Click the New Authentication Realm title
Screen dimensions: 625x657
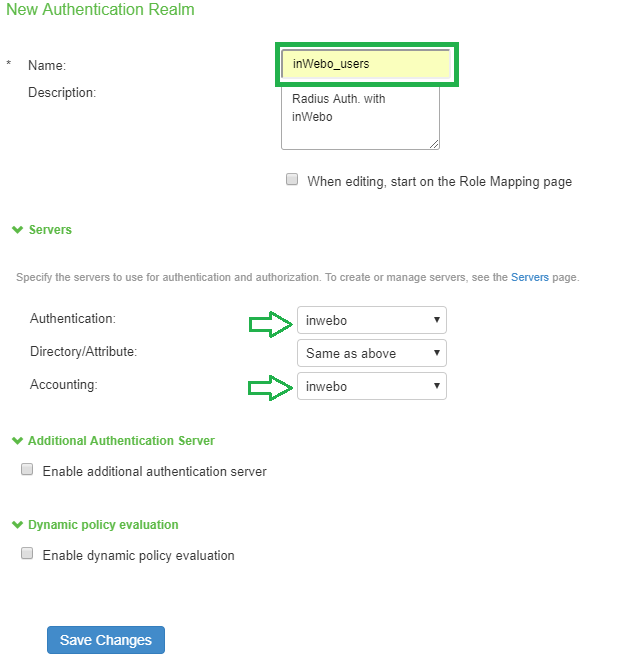click(x=100, y=10)
